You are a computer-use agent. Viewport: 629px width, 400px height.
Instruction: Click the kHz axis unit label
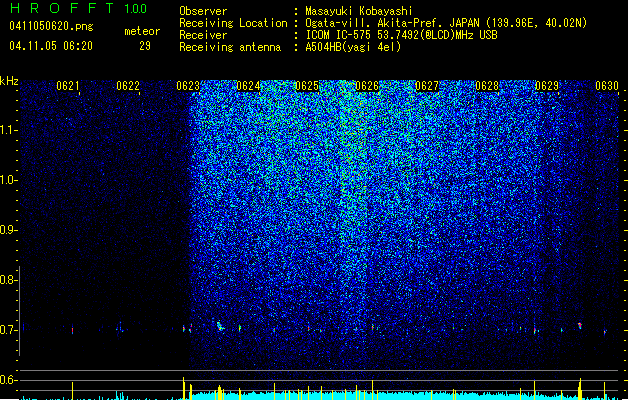point(9,81)
